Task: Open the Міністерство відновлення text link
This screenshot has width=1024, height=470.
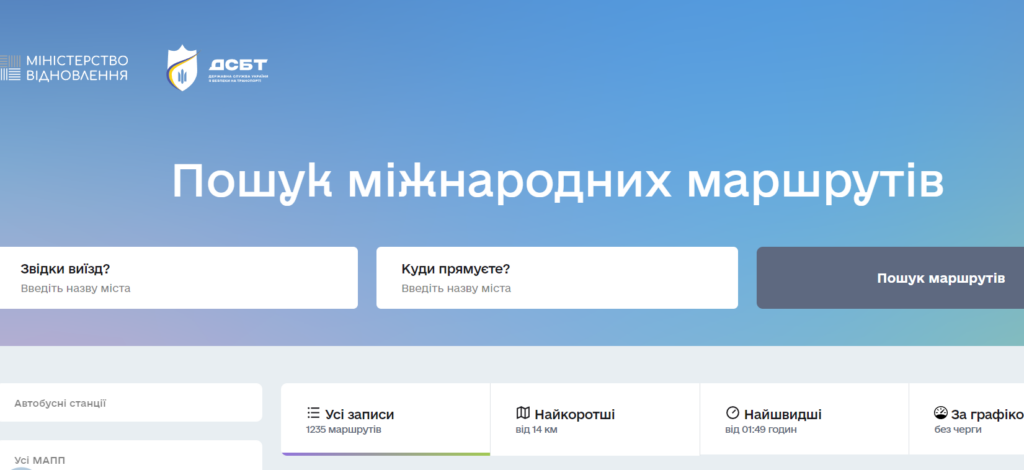Action: pos(77,69)
